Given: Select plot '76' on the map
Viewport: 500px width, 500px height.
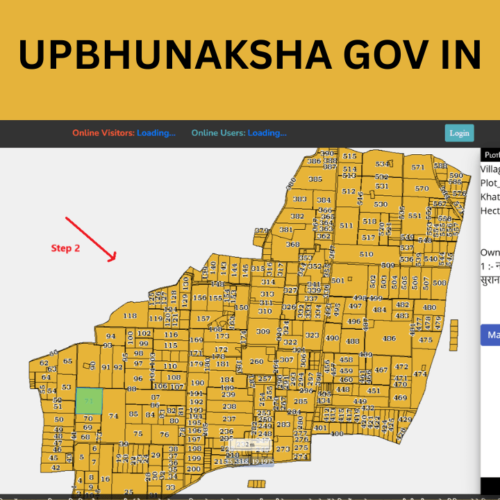Looking at the screenshot, I should 164,434.
